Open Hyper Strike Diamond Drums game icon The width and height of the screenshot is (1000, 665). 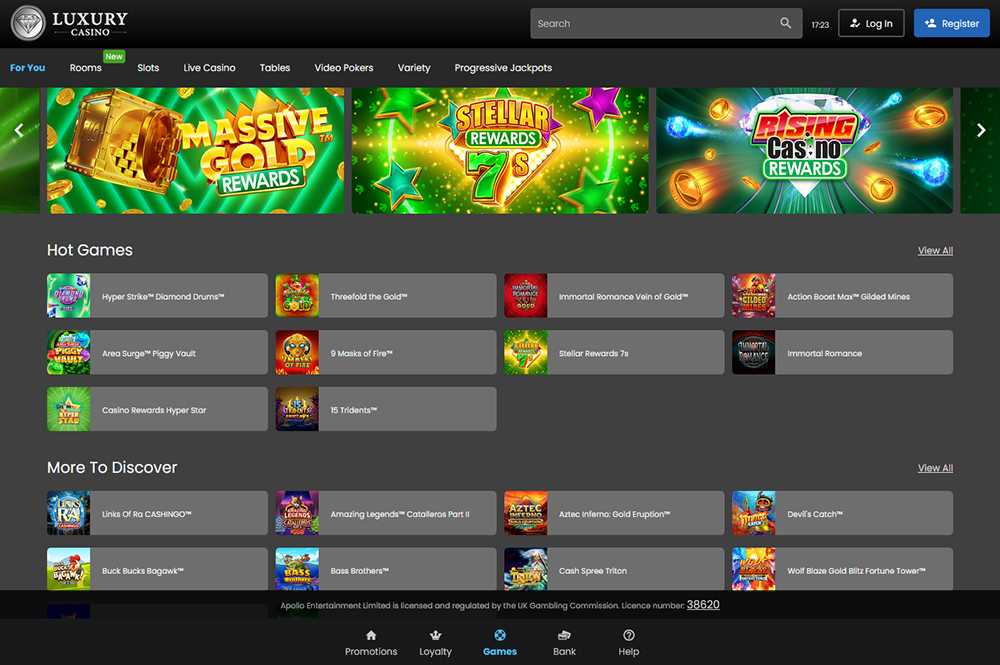click(x=68, y=296)
